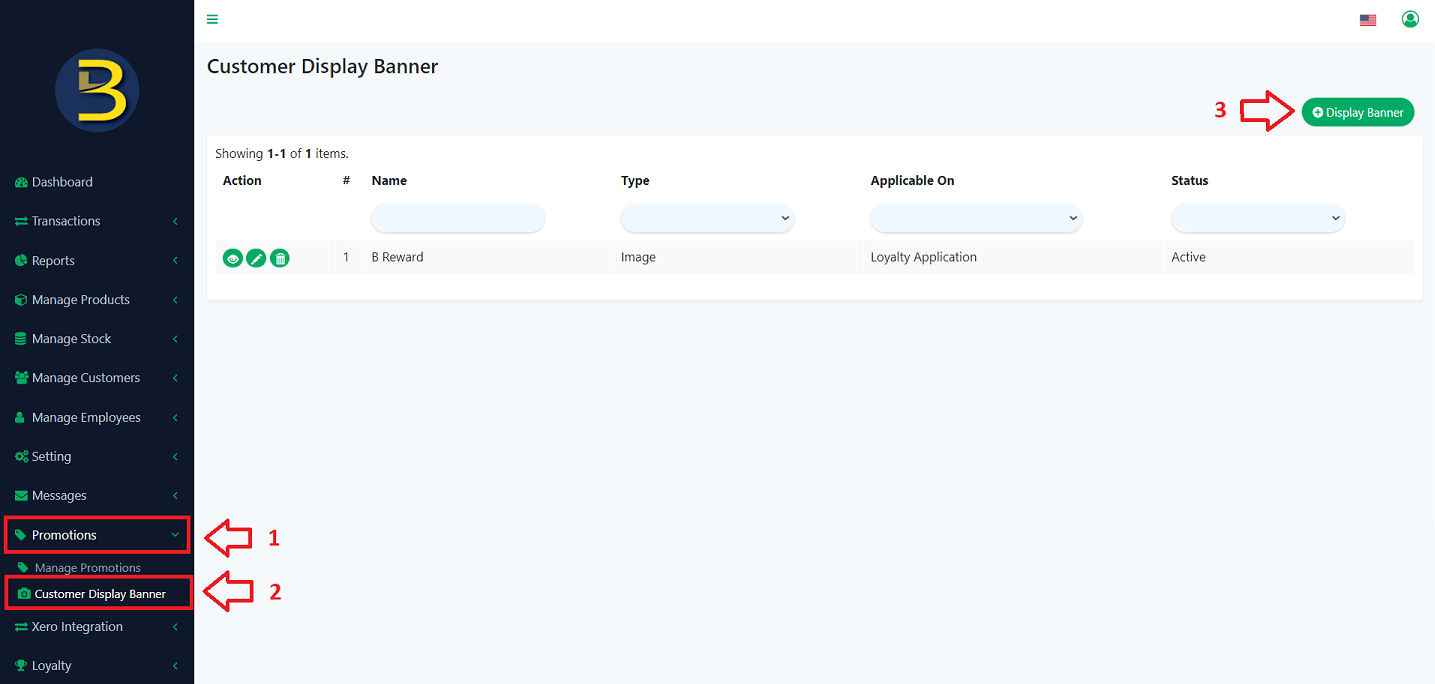Click the US flag language icon

point(1368,19)
